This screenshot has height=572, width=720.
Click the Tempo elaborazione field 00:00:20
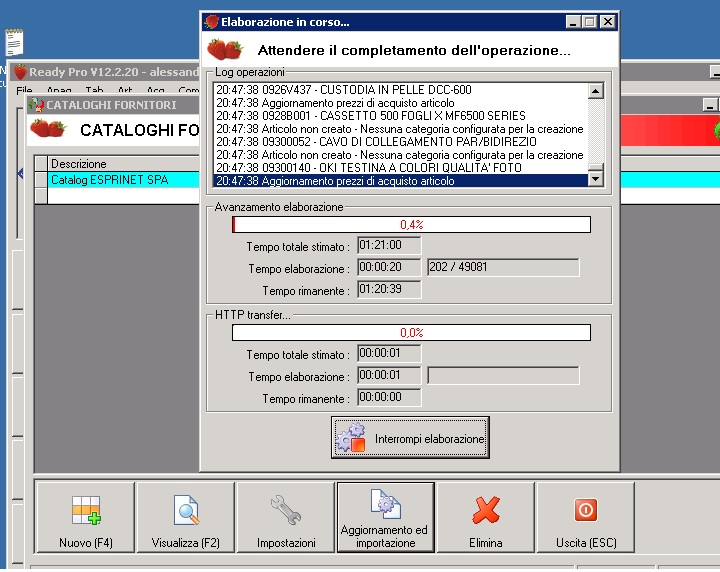[389, 267]
